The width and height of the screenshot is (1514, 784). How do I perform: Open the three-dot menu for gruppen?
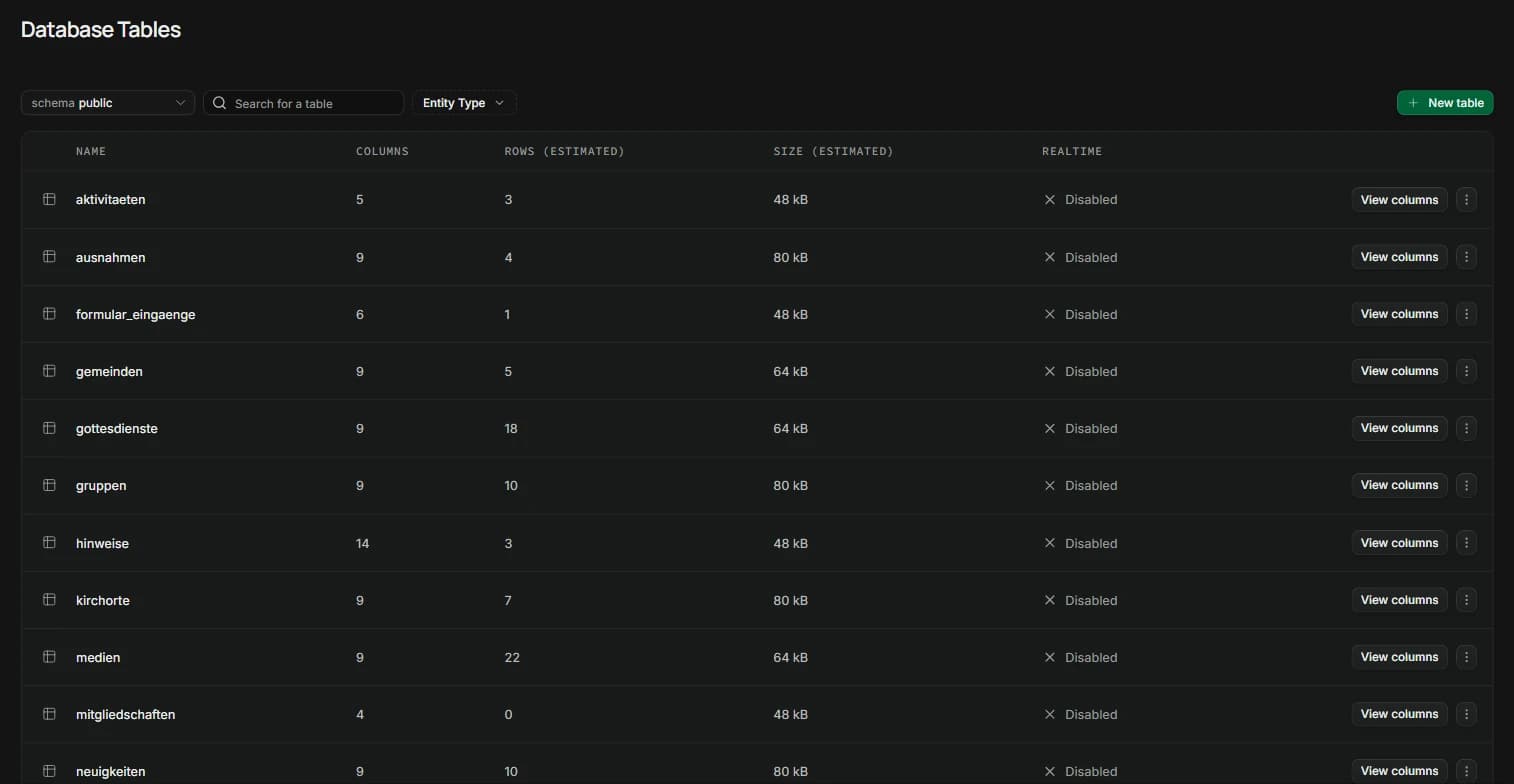pos(1467,485)
